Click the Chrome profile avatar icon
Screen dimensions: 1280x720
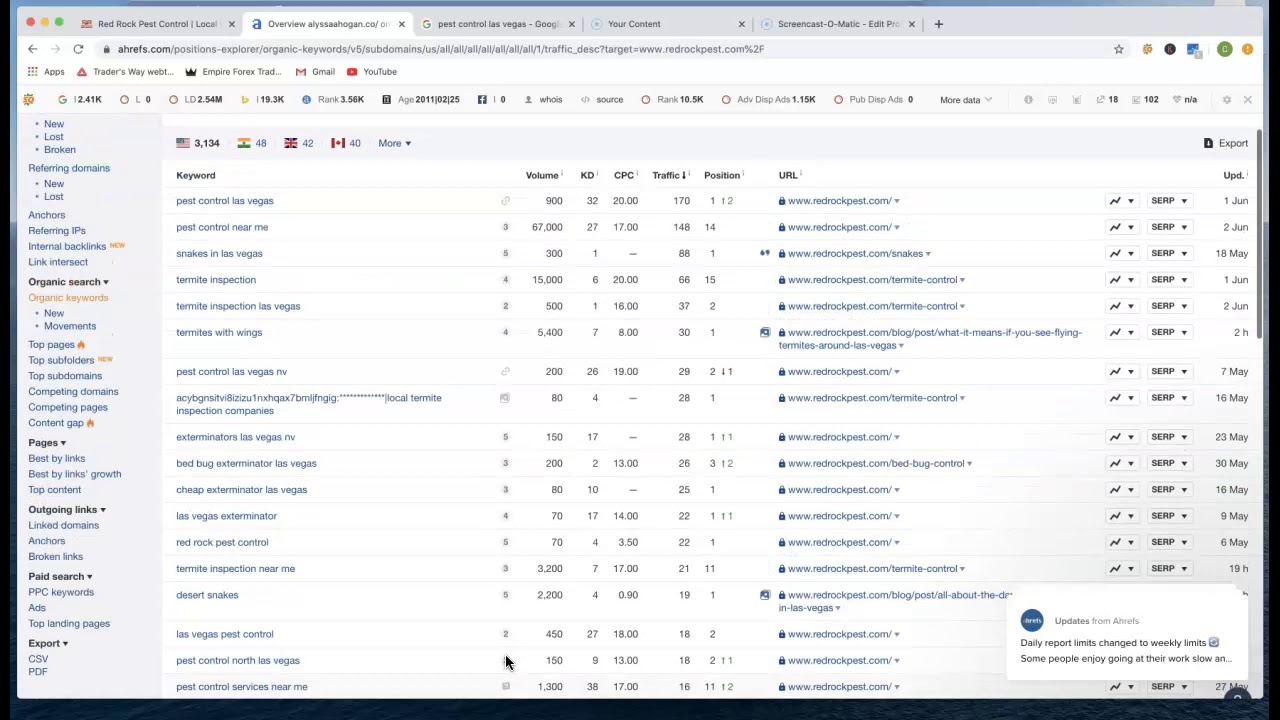pos(1224,49)
